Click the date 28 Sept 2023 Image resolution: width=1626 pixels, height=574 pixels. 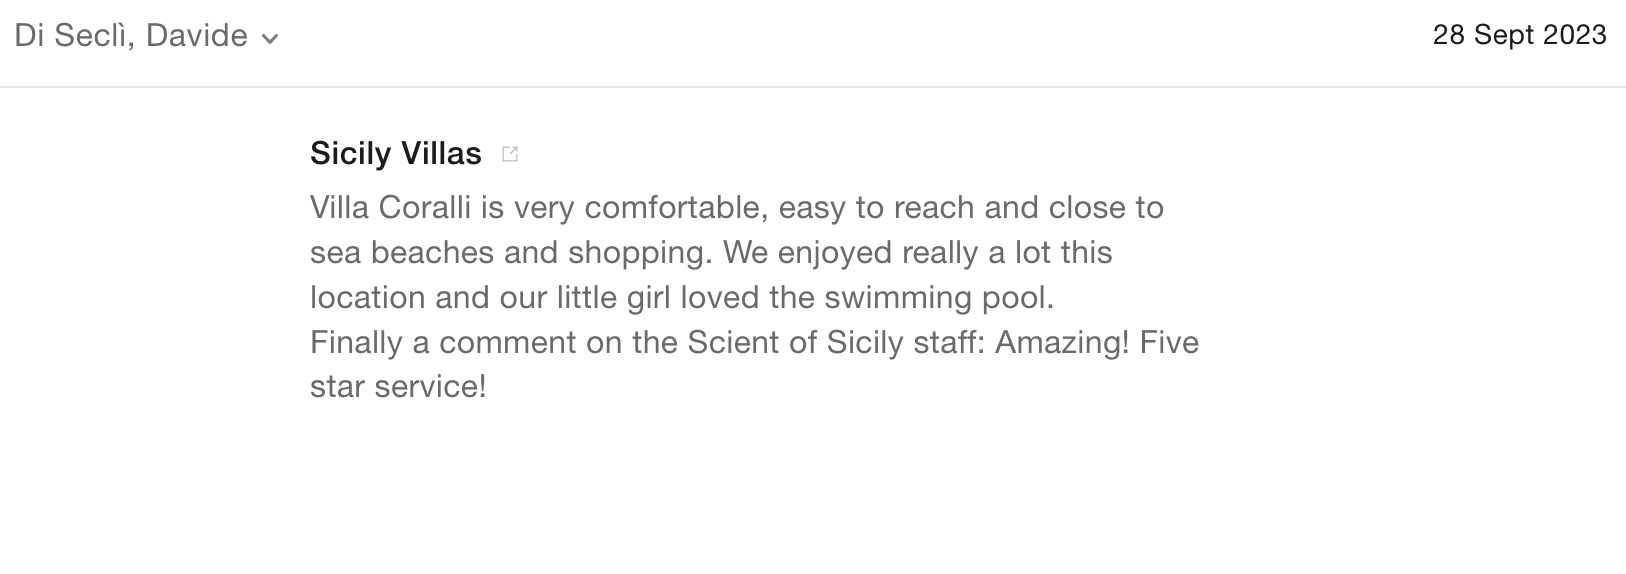coord(1519,35)
